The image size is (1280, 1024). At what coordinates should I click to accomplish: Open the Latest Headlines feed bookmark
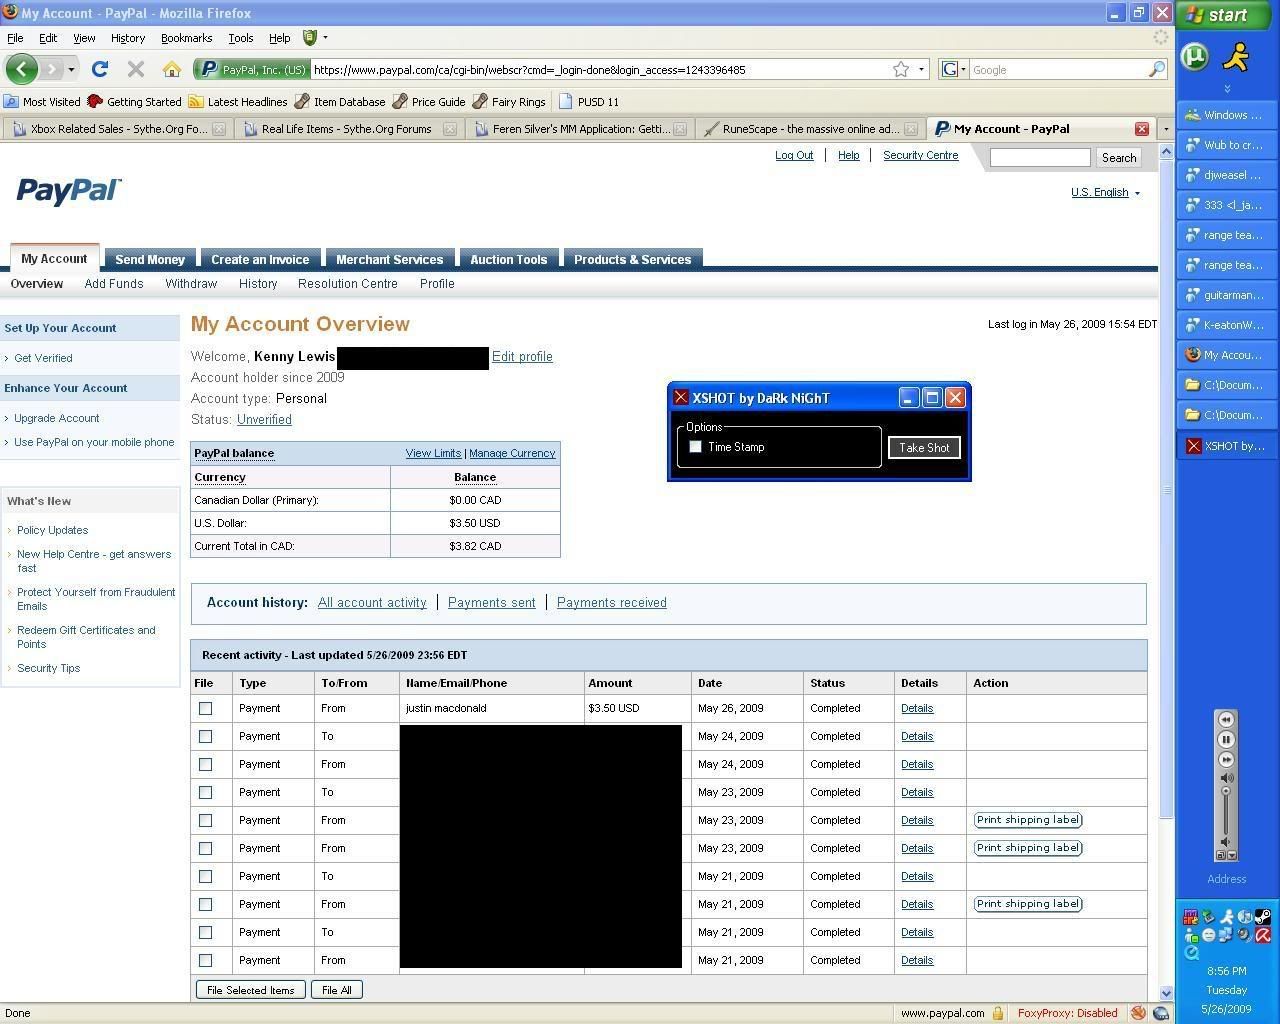(x=238, y=101)
